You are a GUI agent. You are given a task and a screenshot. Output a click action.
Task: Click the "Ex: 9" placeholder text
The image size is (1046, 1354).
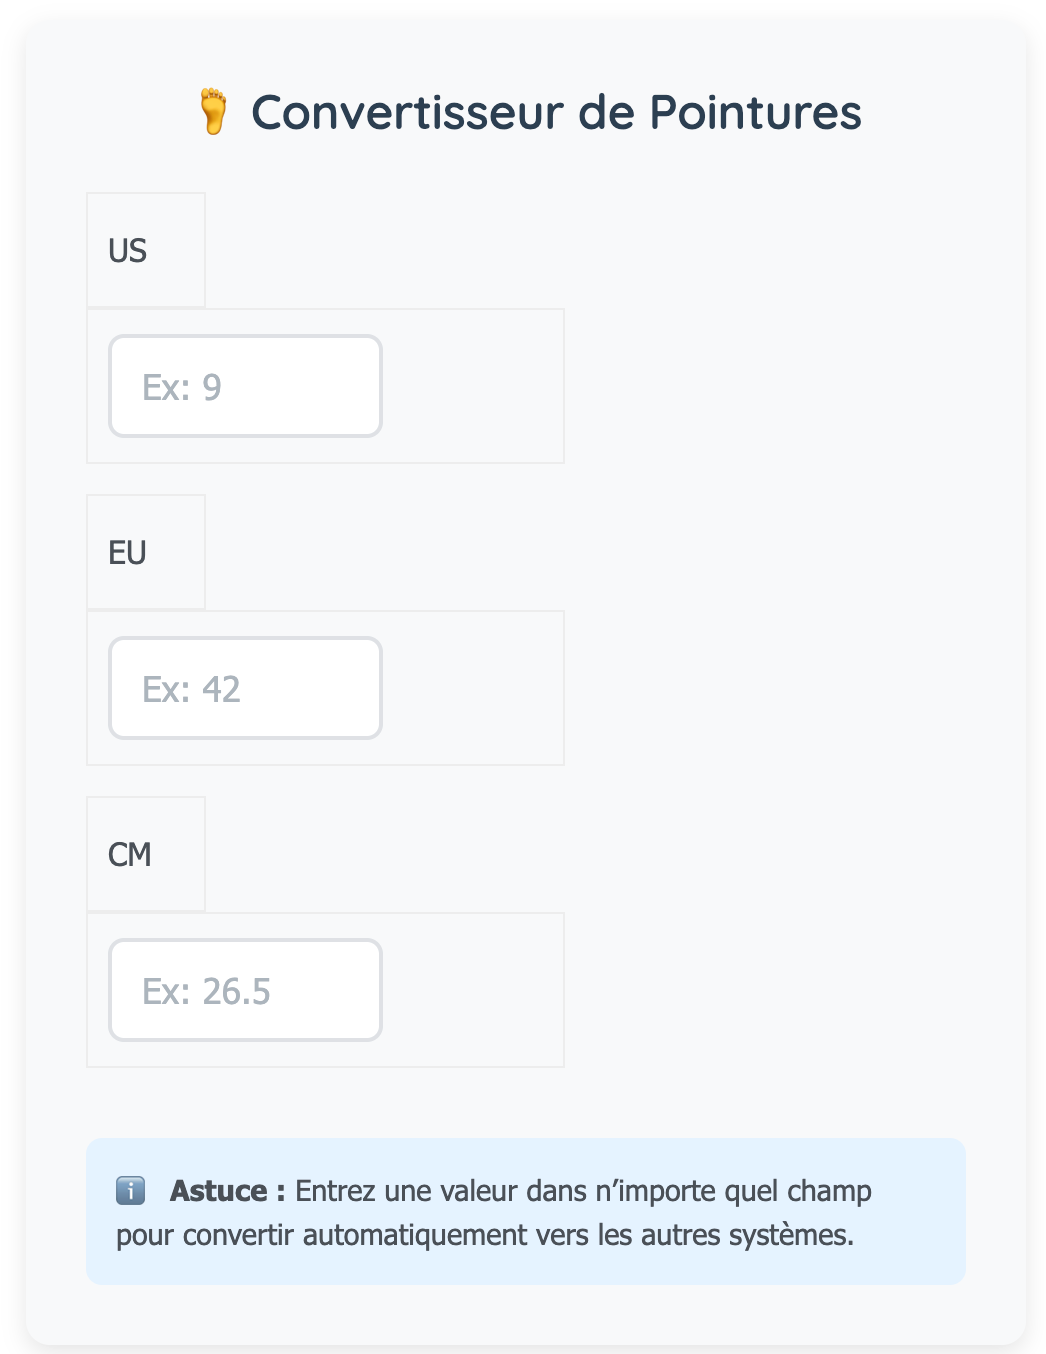pyautogui.click(x=182, y=387)
